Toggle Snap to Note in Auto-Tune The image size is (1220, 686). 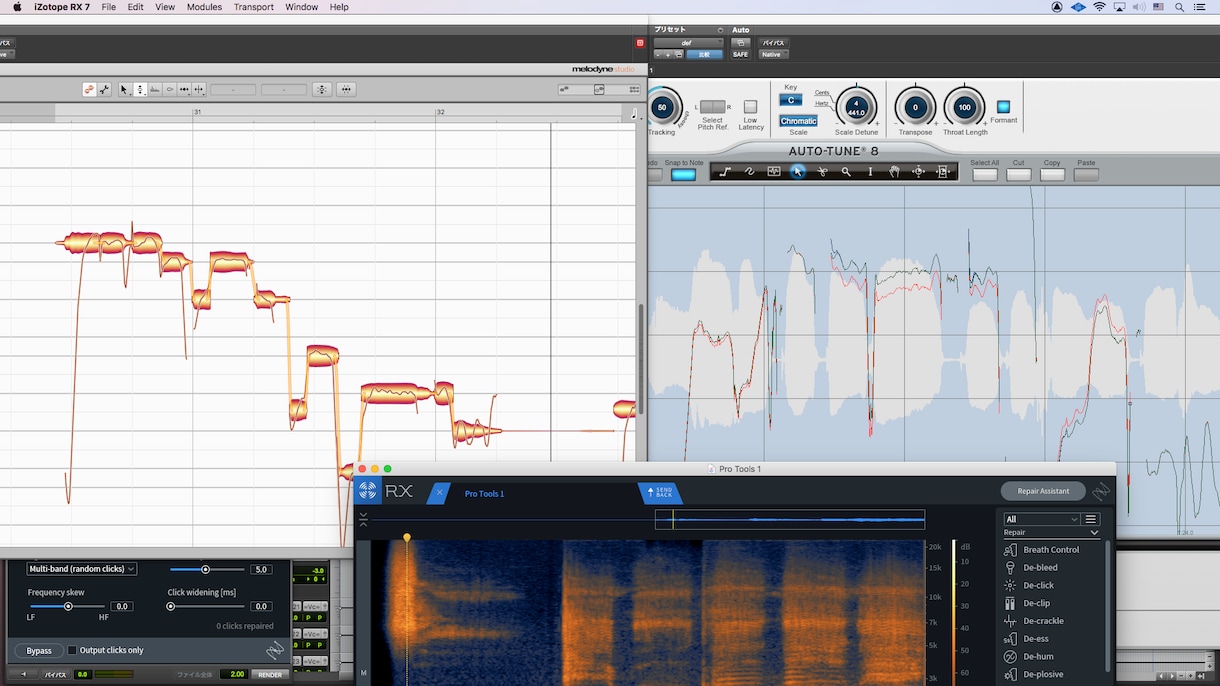coord(683,175)
